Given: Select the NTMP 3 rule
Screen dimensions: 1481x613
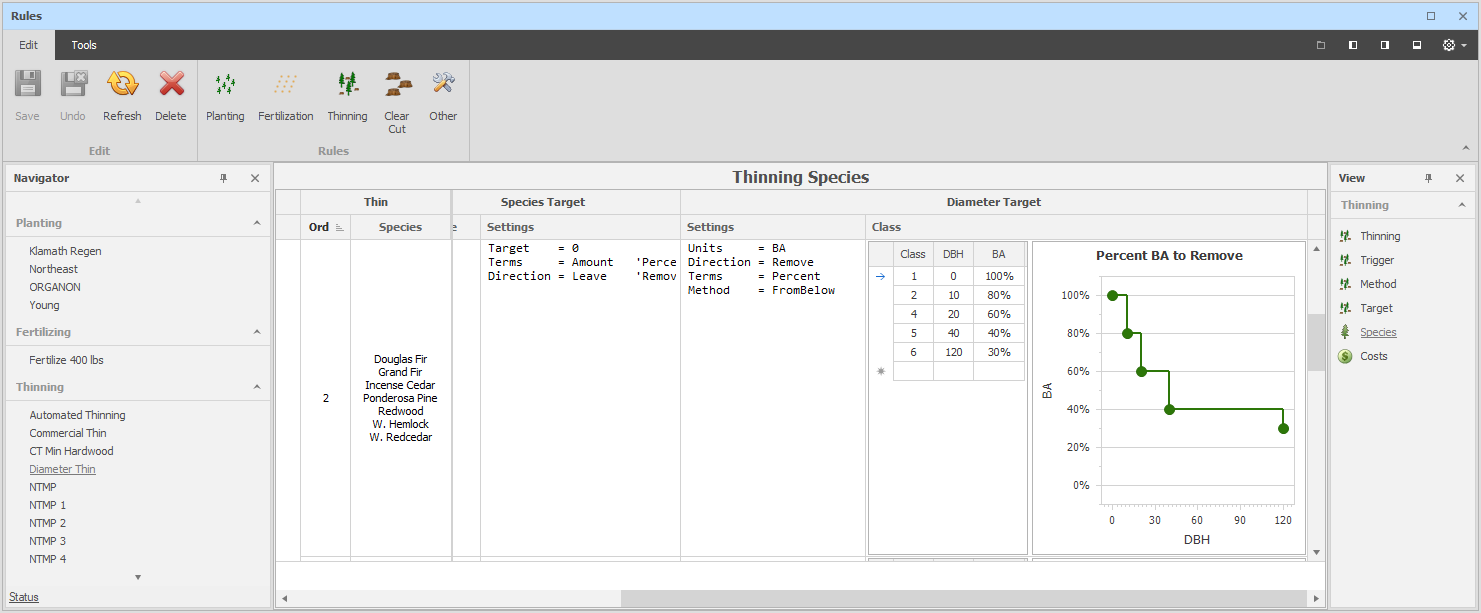Looking at the screenshot, I should pyautogui.click(x=48, y=541).
